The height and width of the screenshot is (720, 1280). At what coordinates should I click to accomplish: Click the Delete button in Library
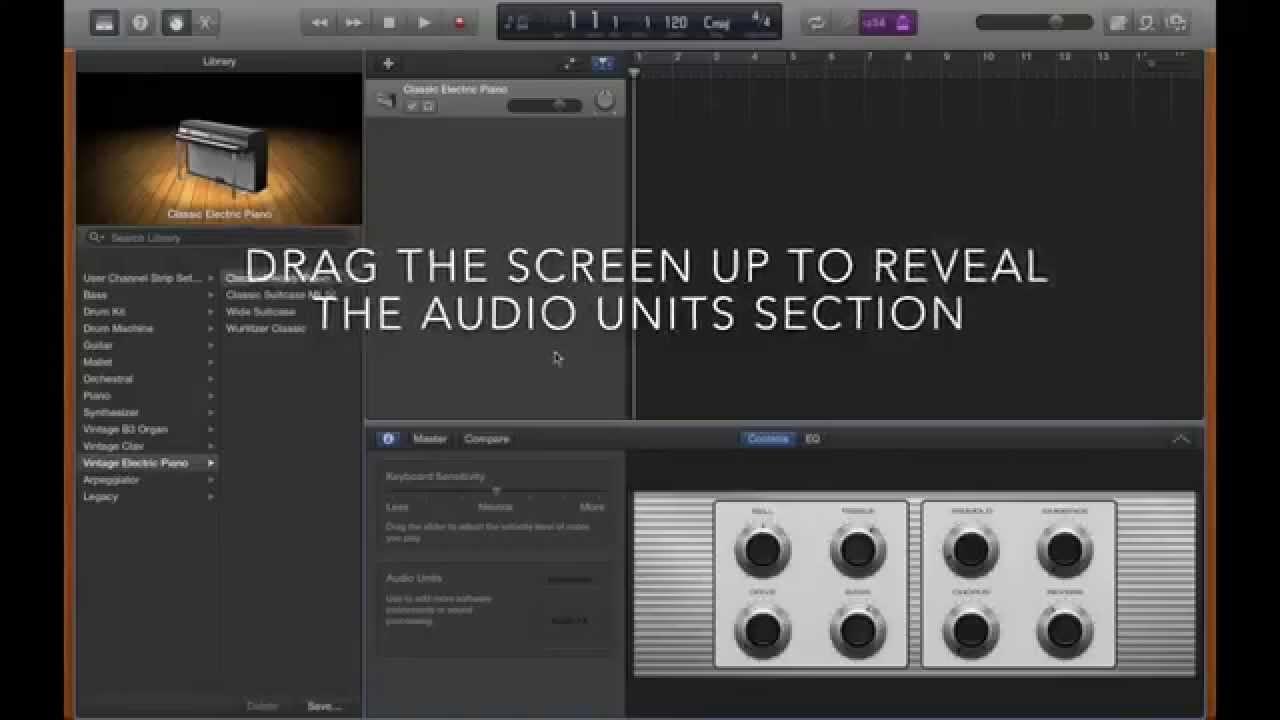pyautogui.click(x=262, y=706)
